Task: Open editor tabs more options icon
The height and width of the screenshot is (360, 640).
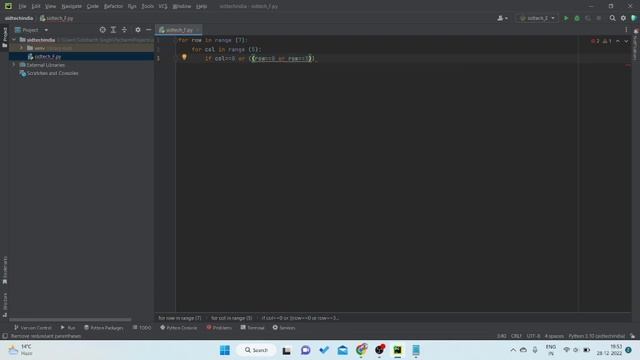Action: pyautogui.click(x=626, y=30)
